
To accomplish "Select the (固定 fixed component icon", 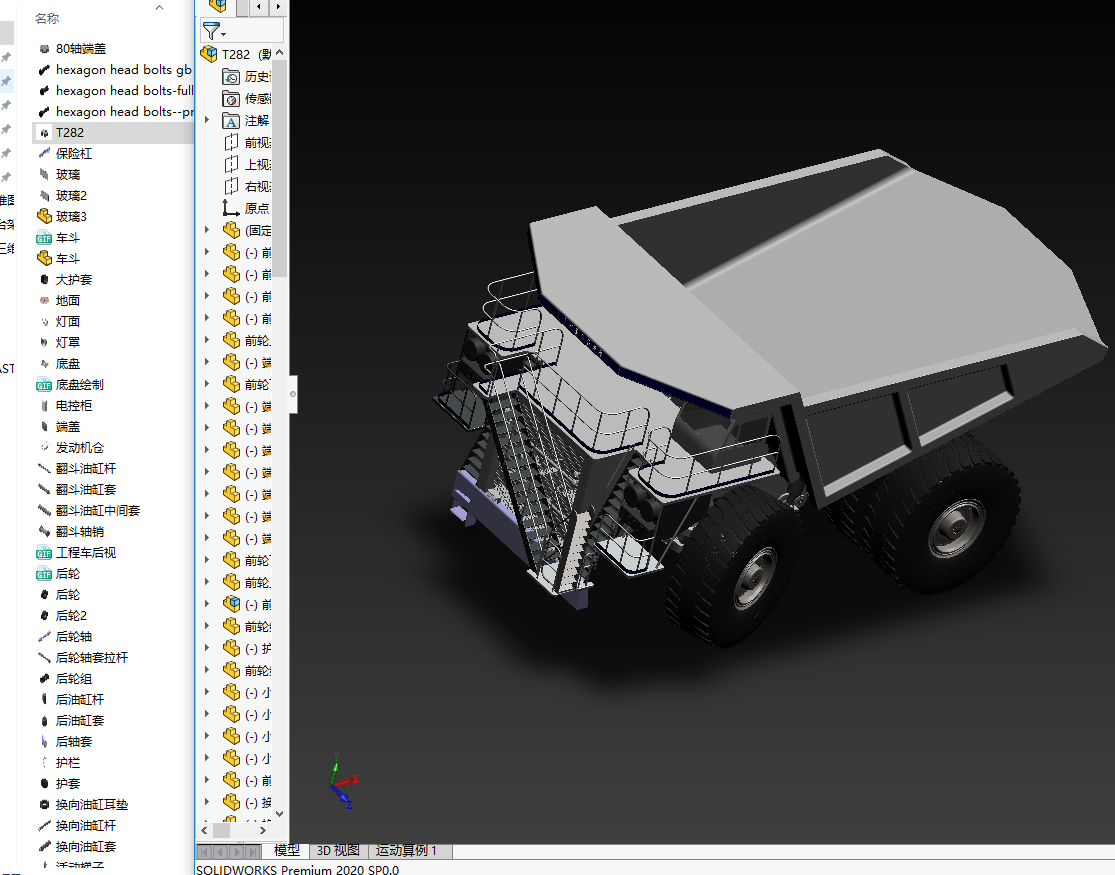I will (x=231, y=230).
